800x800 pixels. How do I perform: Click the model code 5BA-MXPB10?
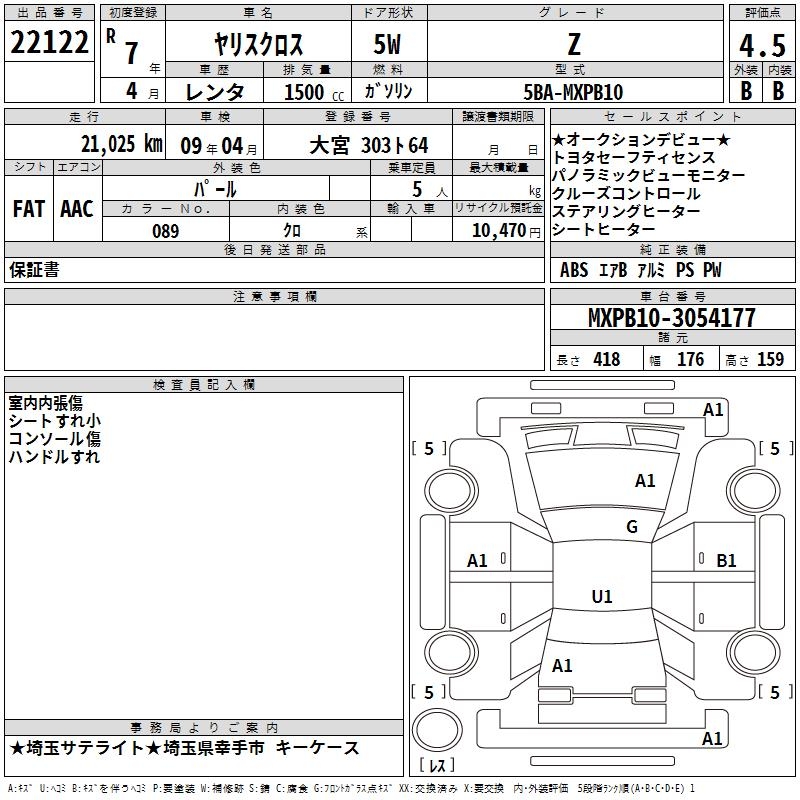coord(573,92)
